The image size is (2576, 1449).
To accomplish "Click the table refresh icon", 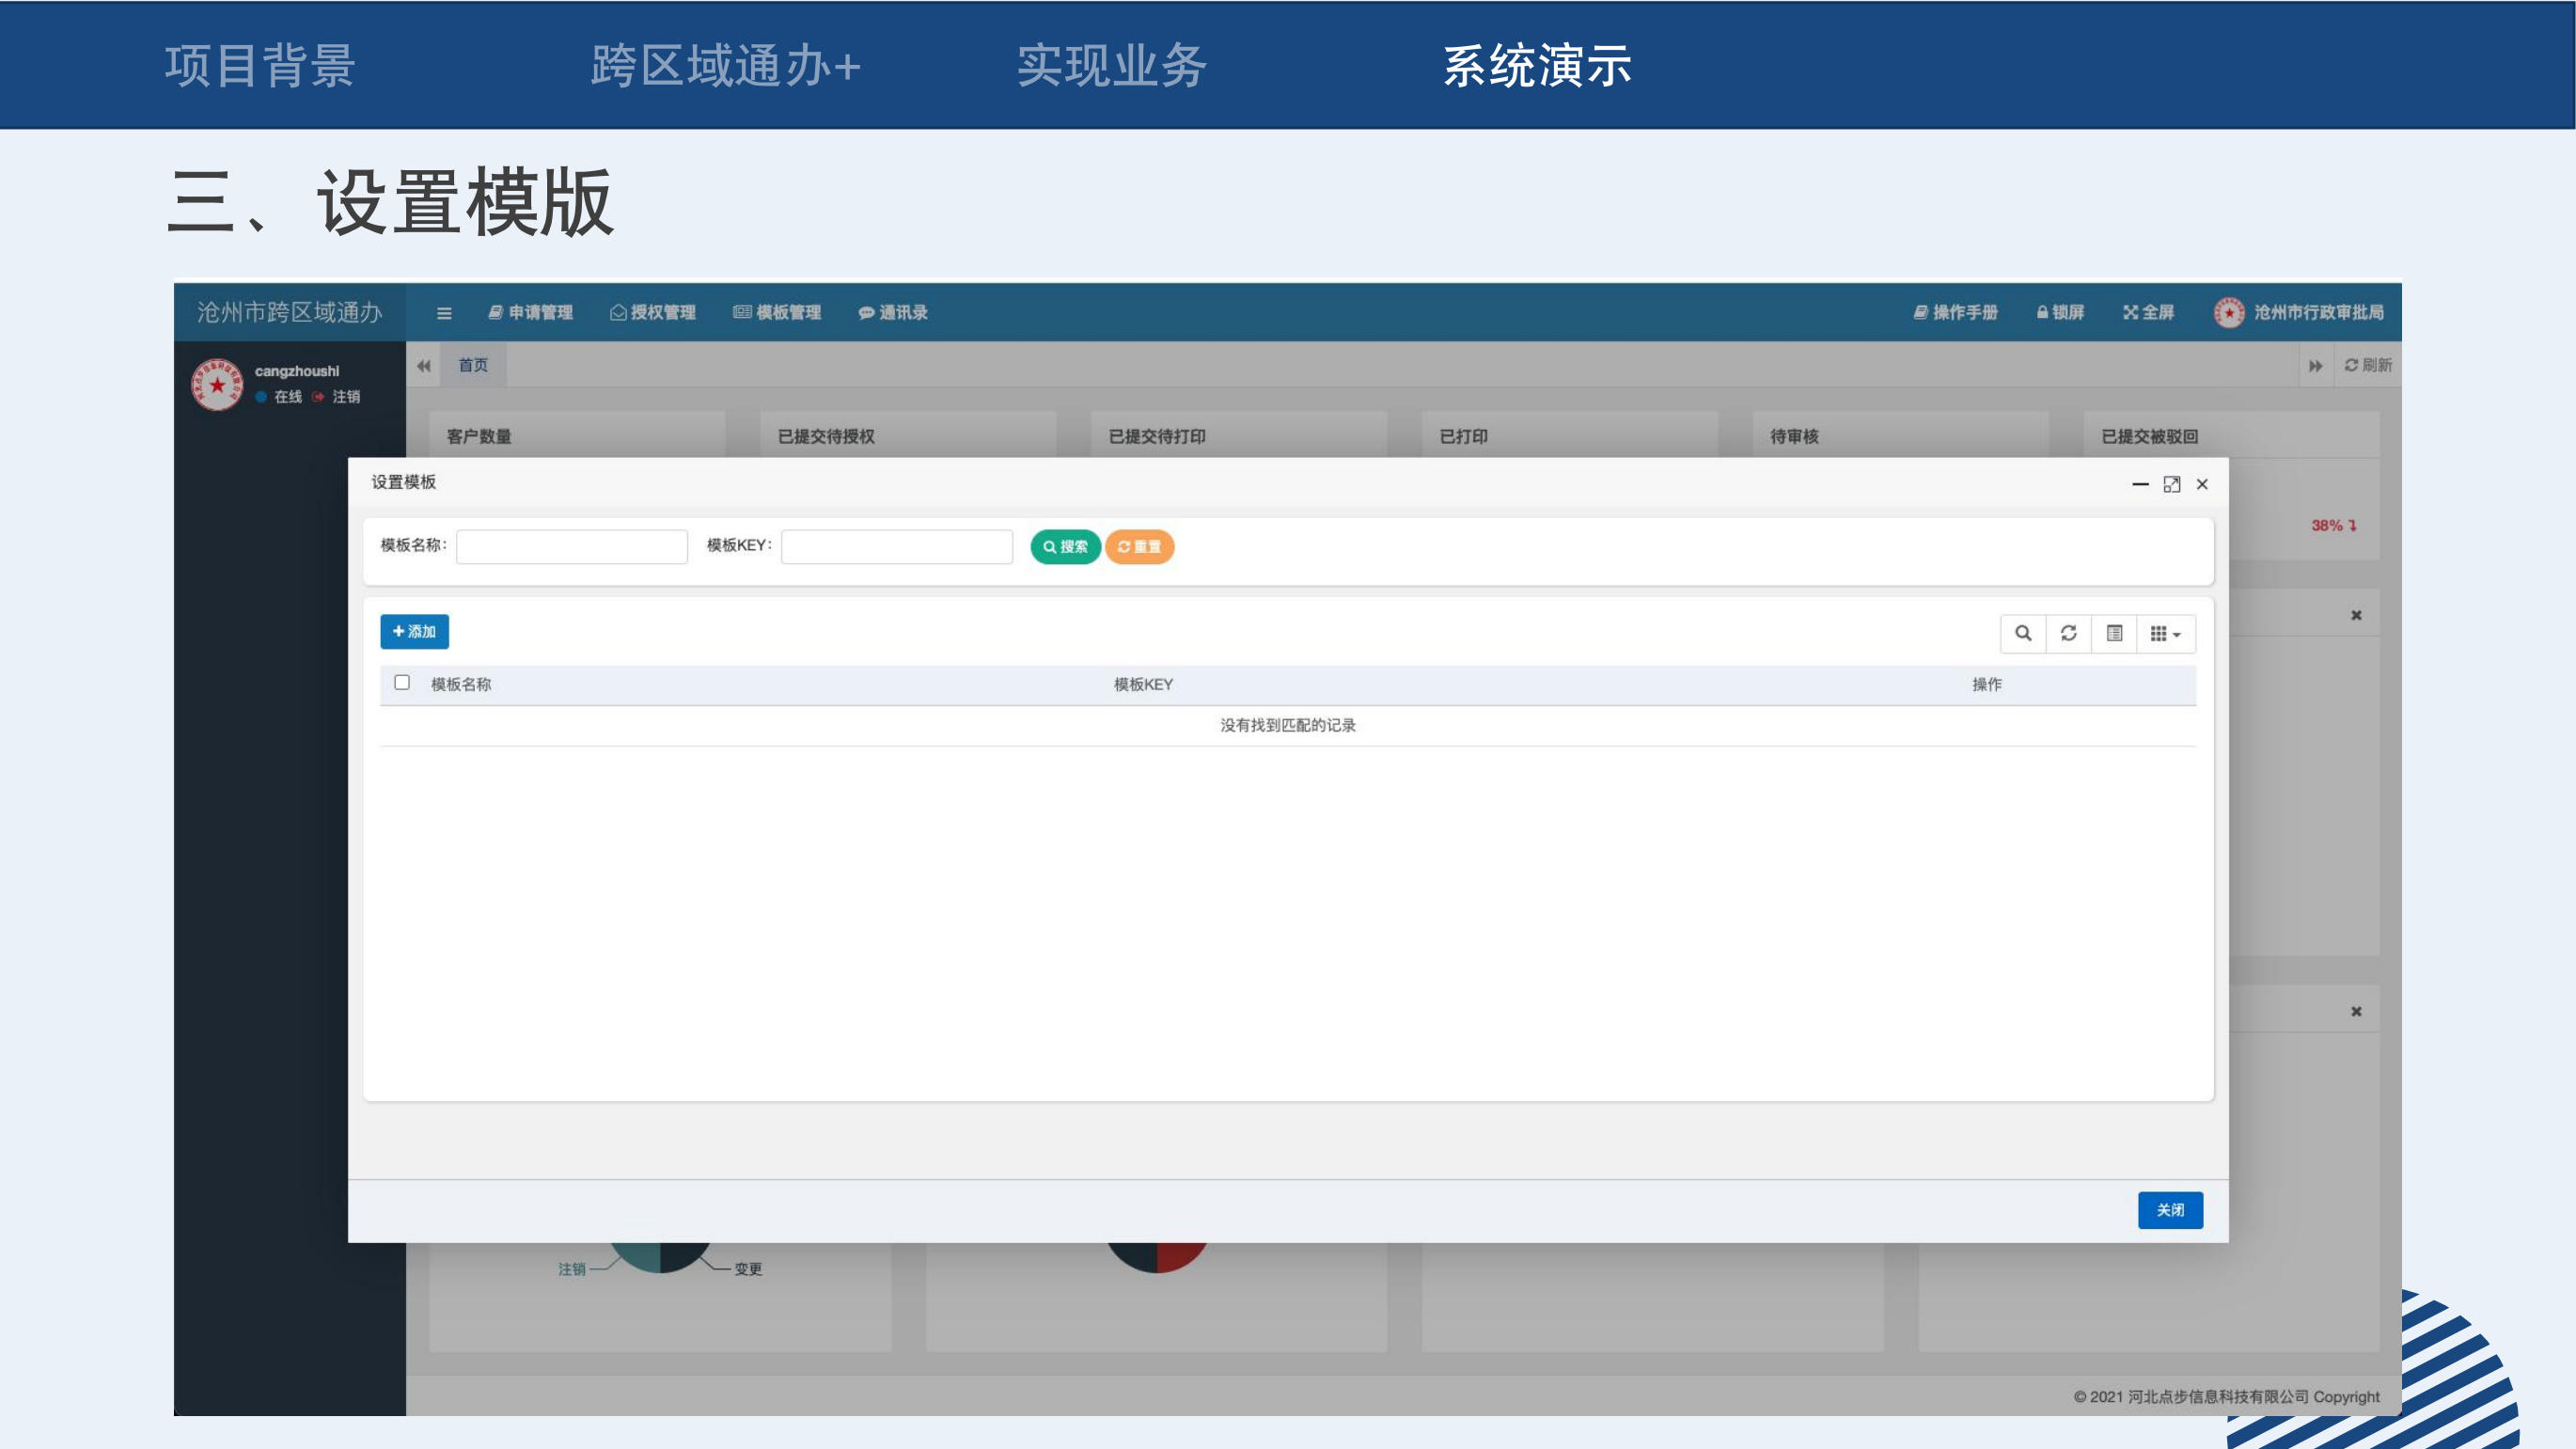I will [2068, 633].
